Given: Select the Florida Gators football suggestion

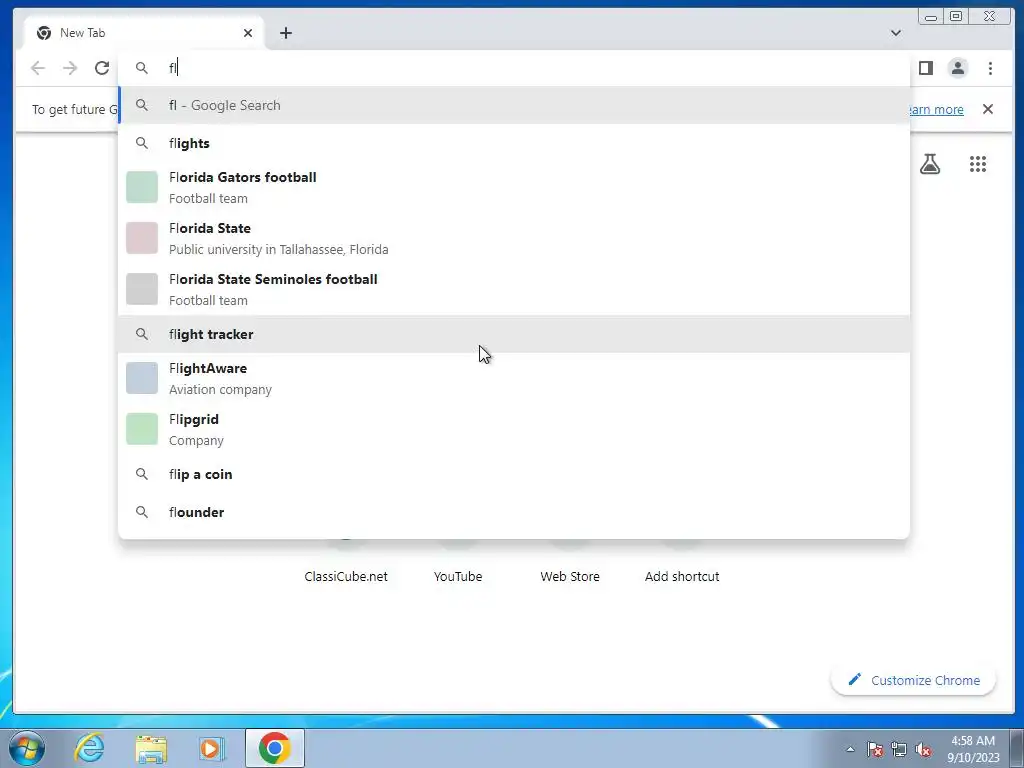Looking at the screenshot, I should tap(514, 187).
